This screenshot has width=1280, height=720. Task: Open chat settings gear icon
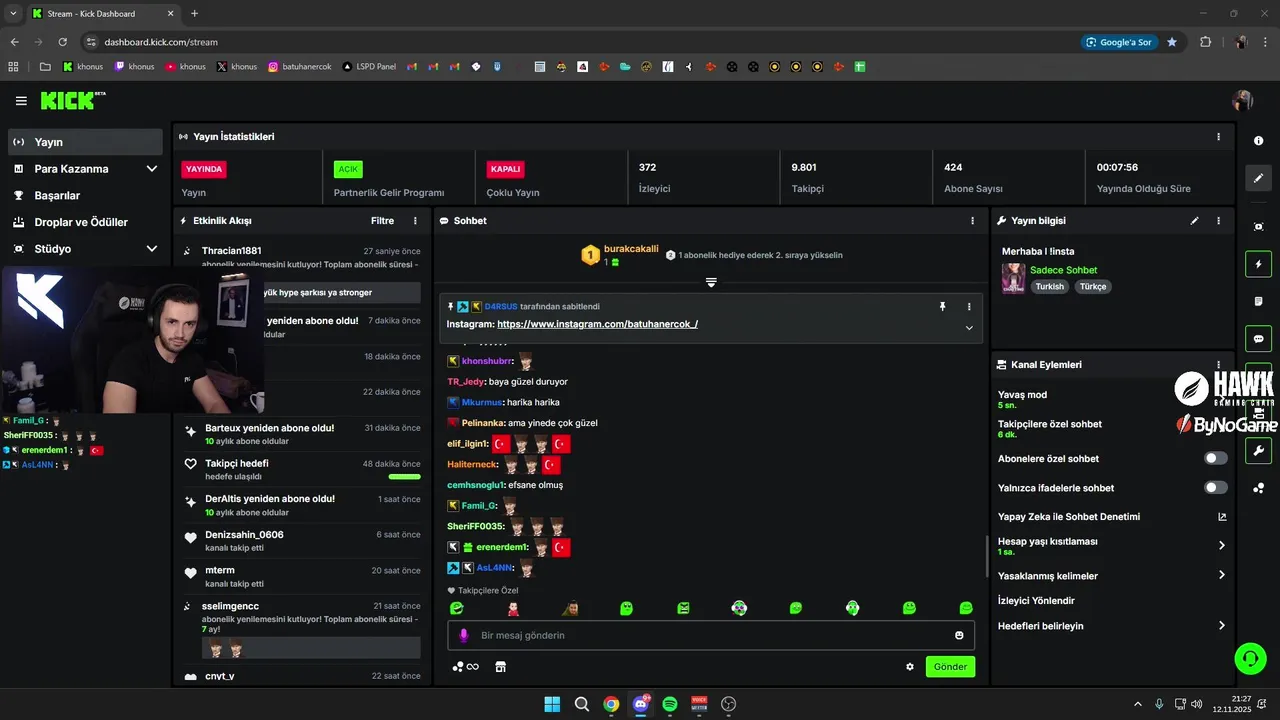[x=910, y=666]
